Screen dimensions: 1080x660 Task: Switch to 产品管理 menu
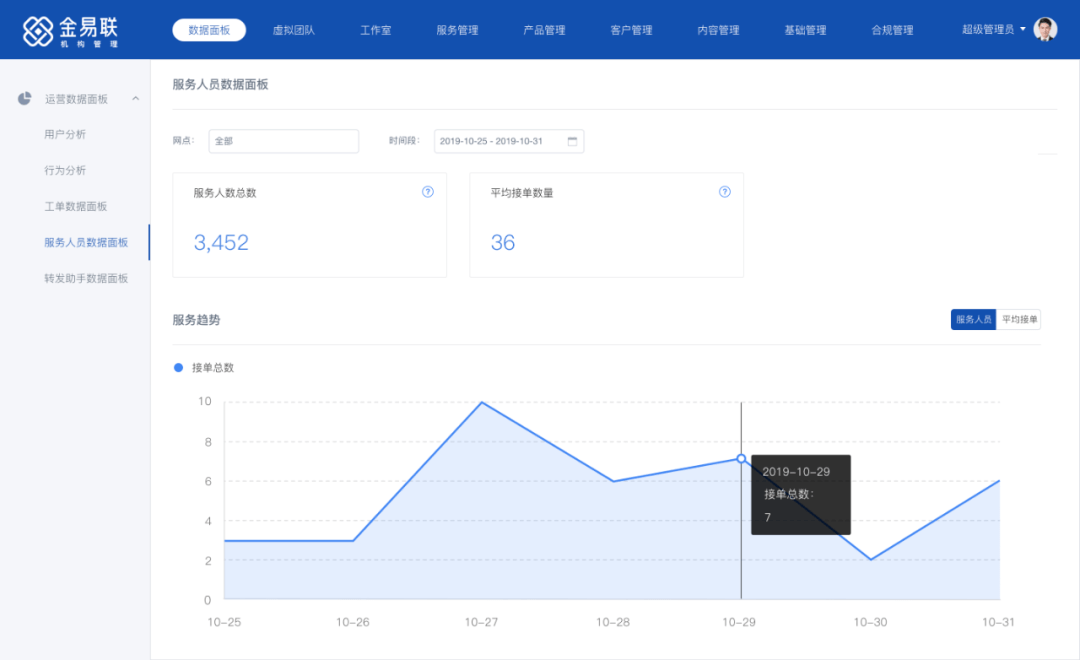[544, 30]
